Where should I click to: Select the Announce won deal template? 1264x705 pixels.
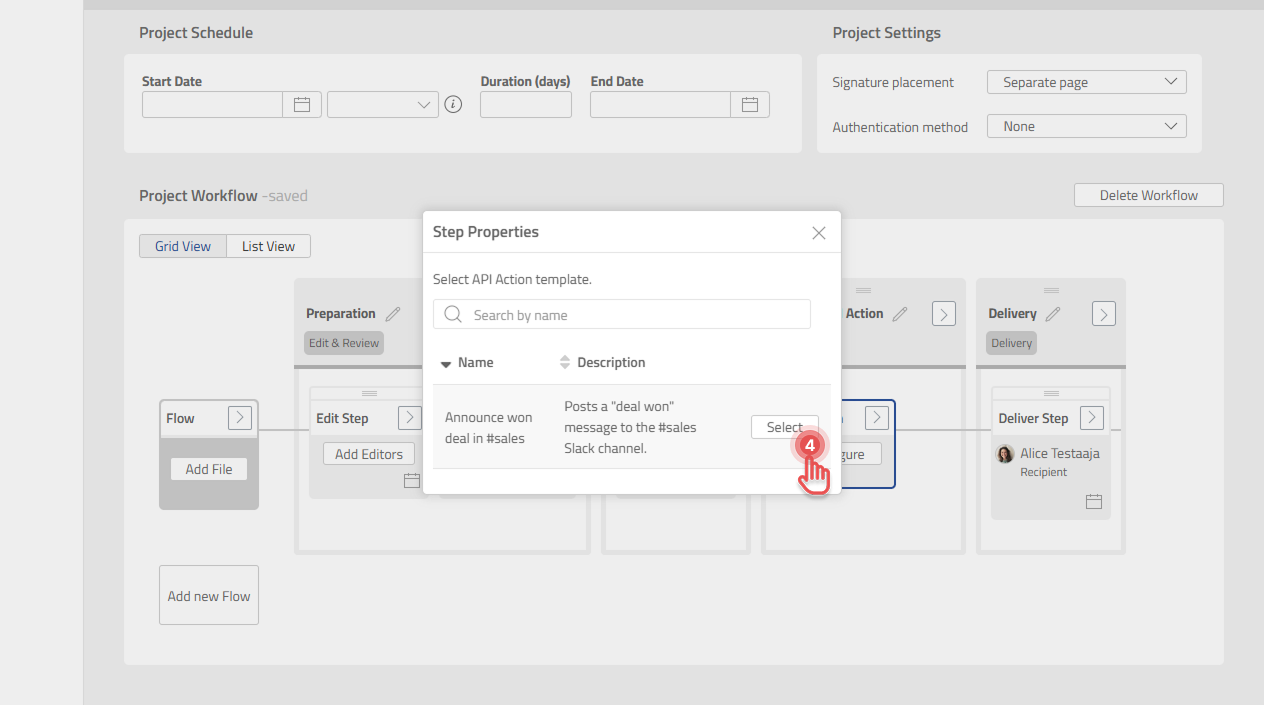(785, 427)
